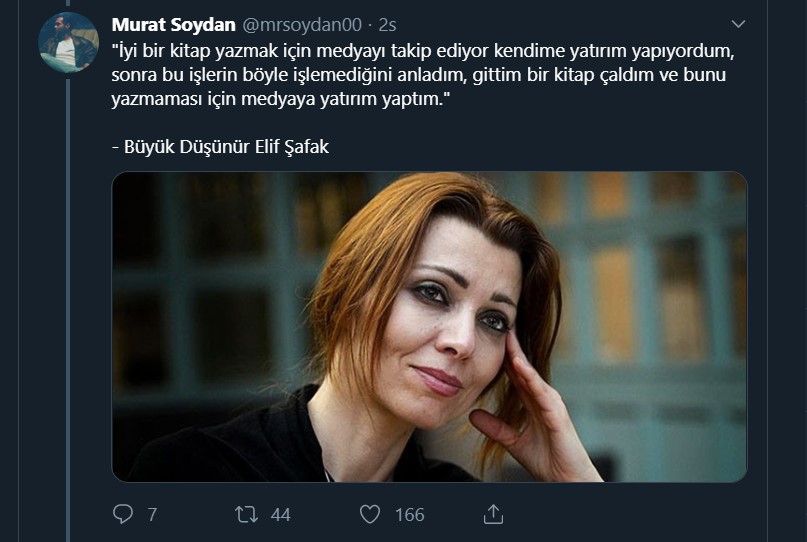Click the retweet count 44
Image resolution: width=807 pixels, height=542 pixels.
coord(280,514)
